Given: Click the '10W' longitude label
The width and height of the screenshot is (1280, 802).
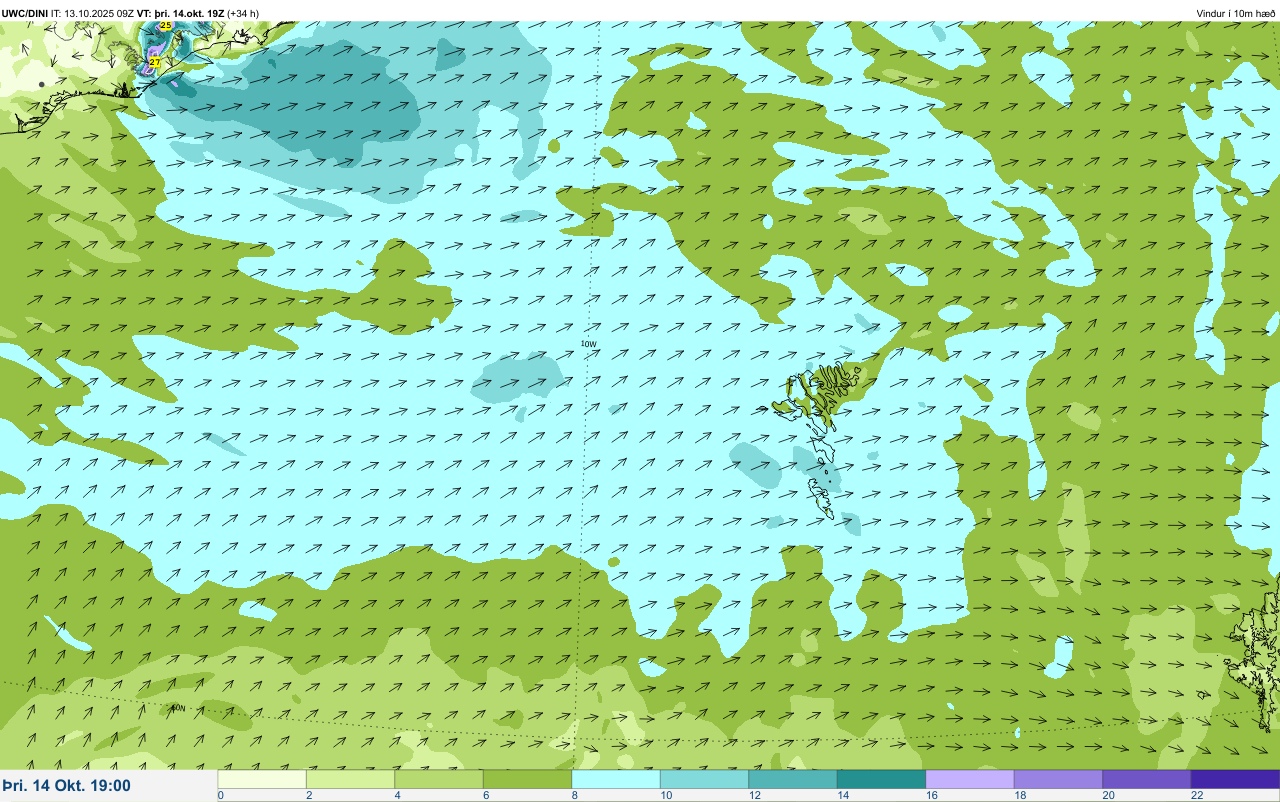Looking at the screenshot, I should tap(588, 344).
